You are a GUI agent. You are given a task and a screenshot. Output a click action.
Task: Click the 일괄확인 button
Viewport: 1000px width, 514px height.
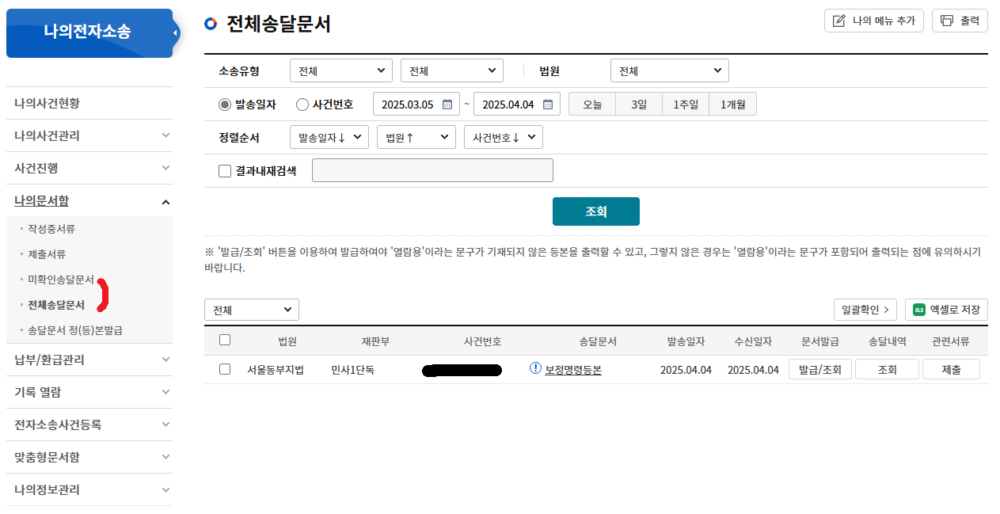[865, 310]
